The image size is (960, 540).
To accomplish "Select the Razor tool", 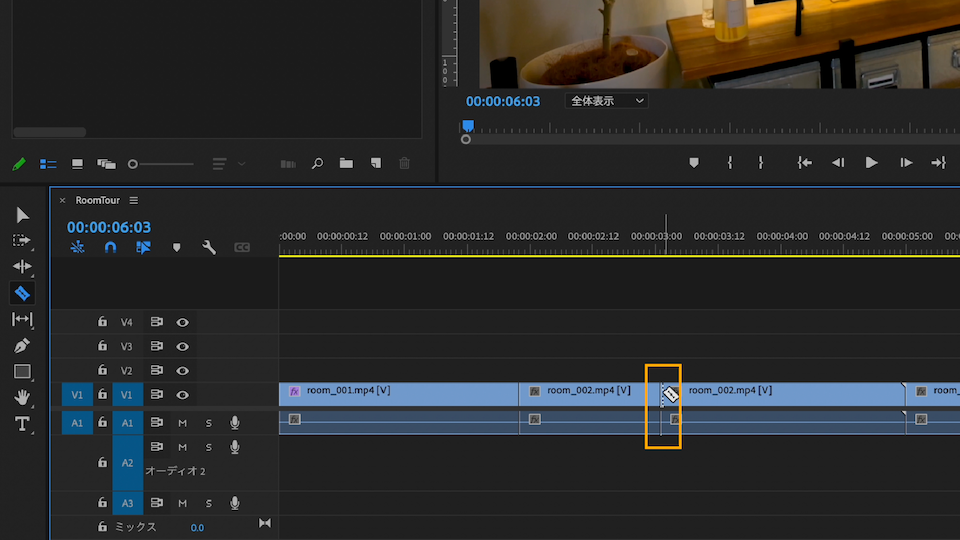I will coord(22,293).
